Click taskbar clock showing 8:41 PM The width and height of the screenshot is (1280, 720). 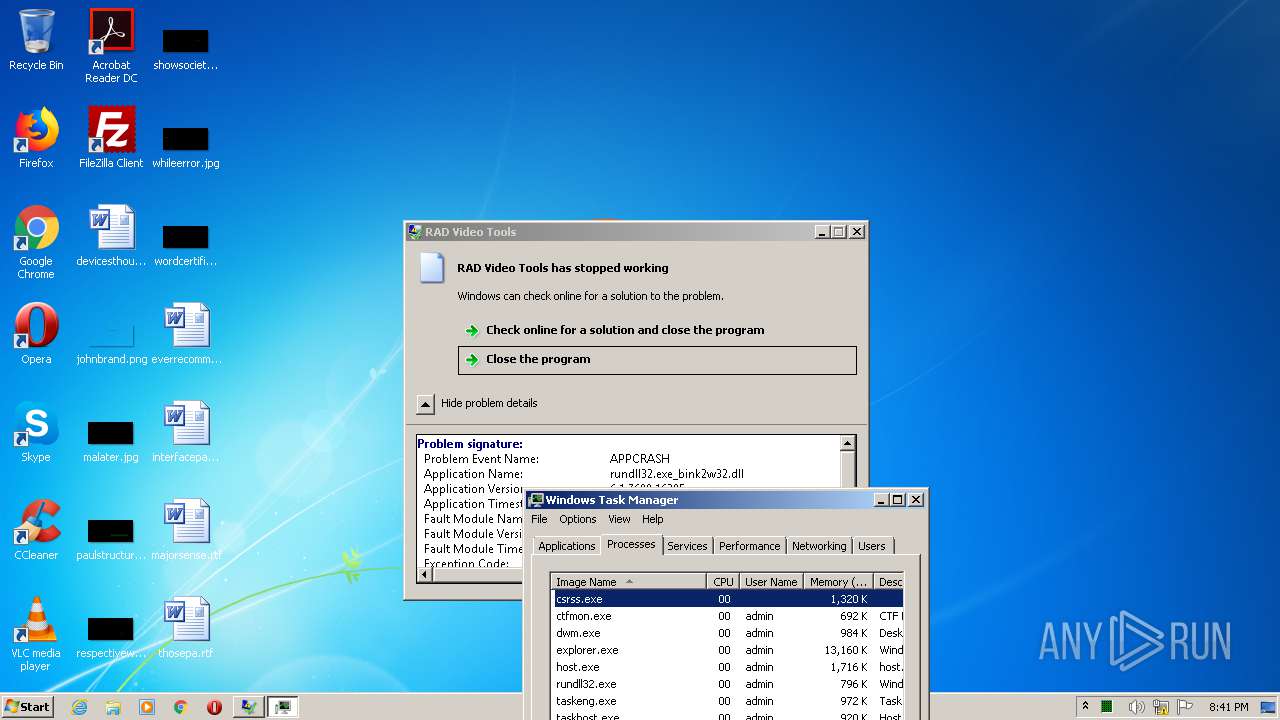coord(1228,707)
